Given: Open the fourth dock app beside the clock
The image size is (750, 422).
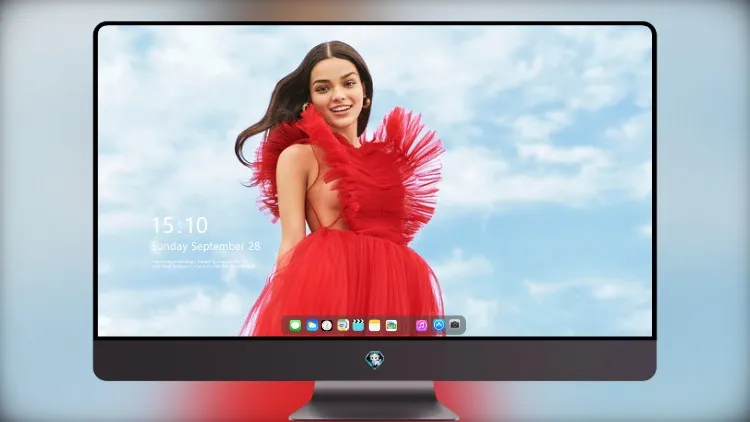Looking at the screenshot, I should 343,326.
